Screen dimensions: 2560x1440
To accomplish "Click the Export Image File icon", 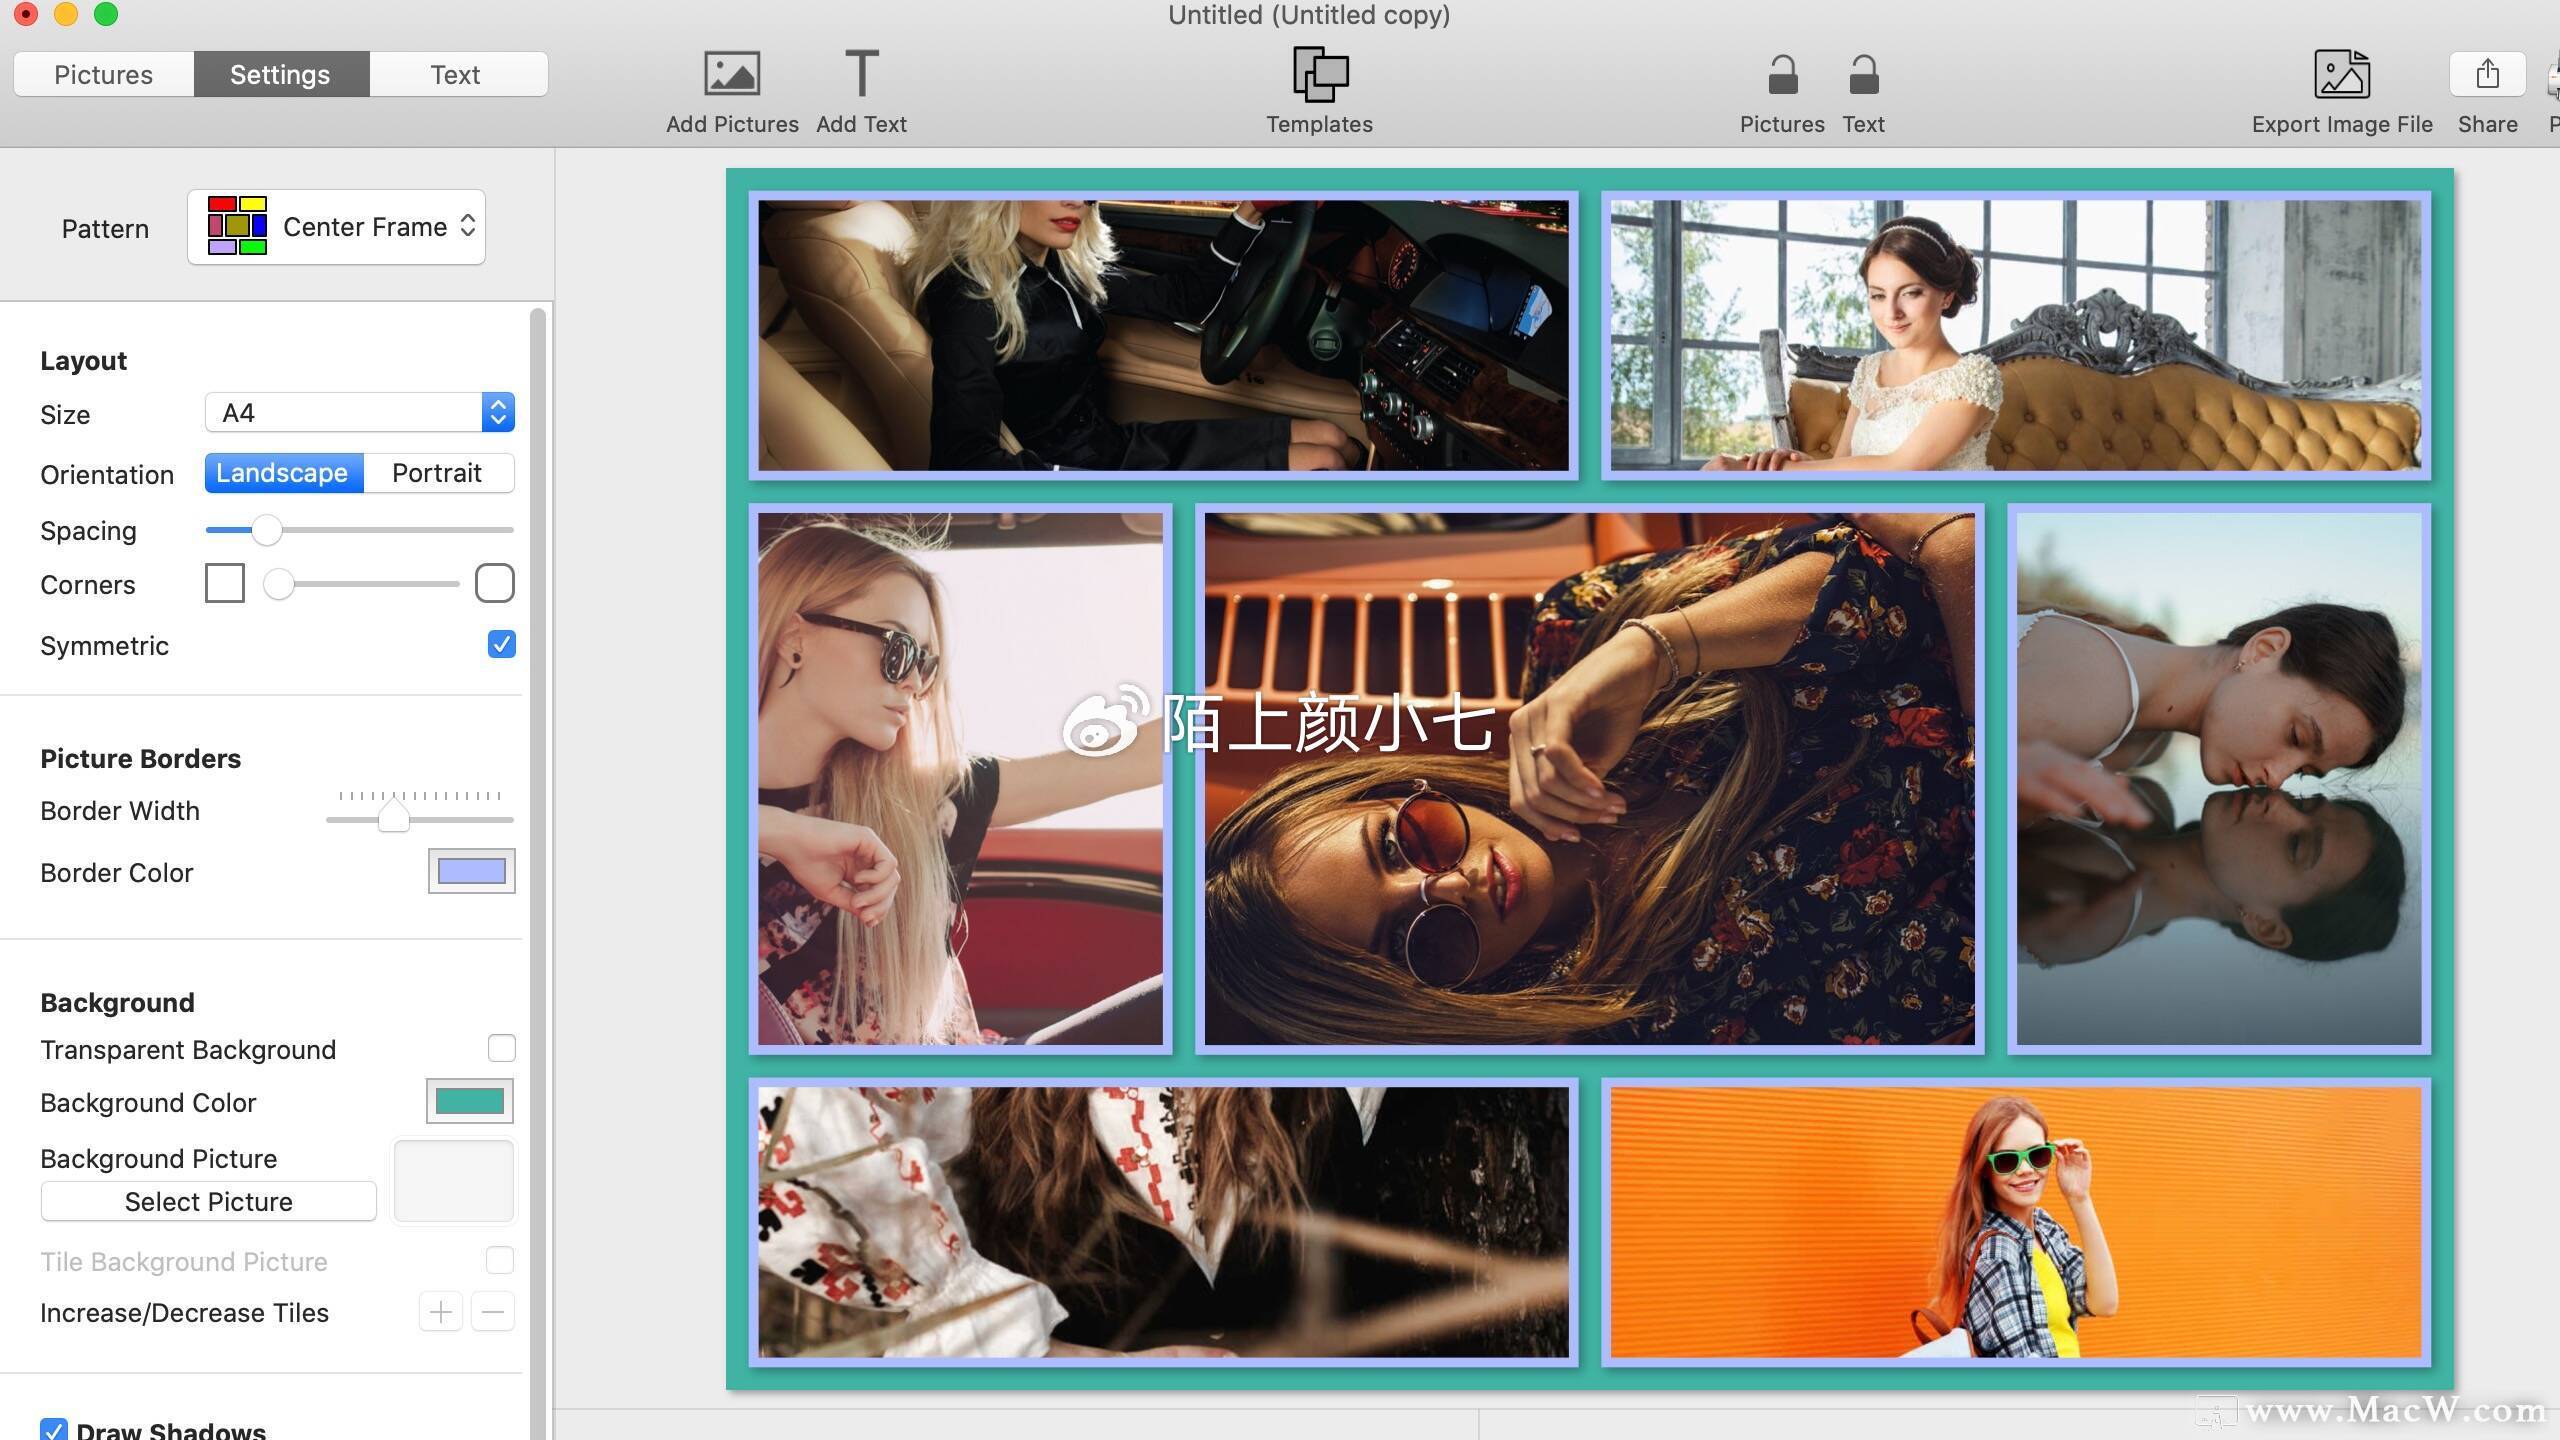I will point(2342,74).
